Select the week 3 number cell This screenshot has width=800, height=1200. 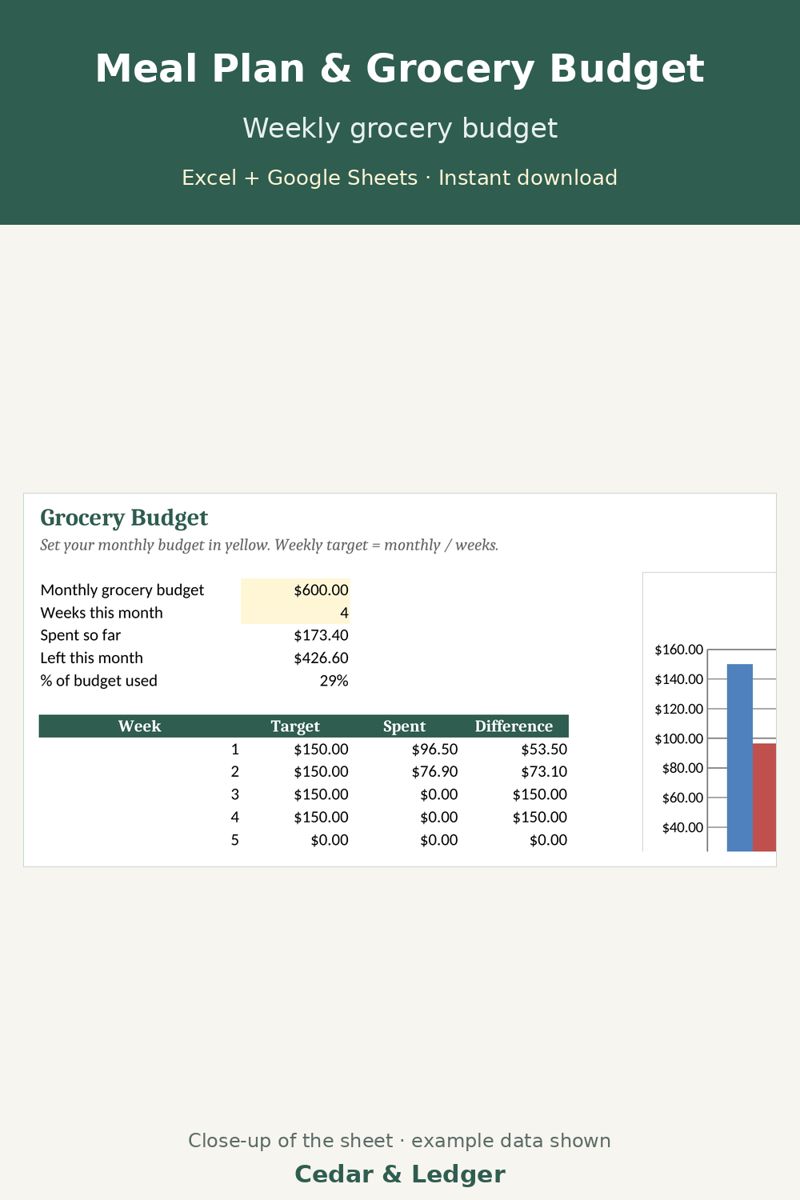tap(235, 794)
